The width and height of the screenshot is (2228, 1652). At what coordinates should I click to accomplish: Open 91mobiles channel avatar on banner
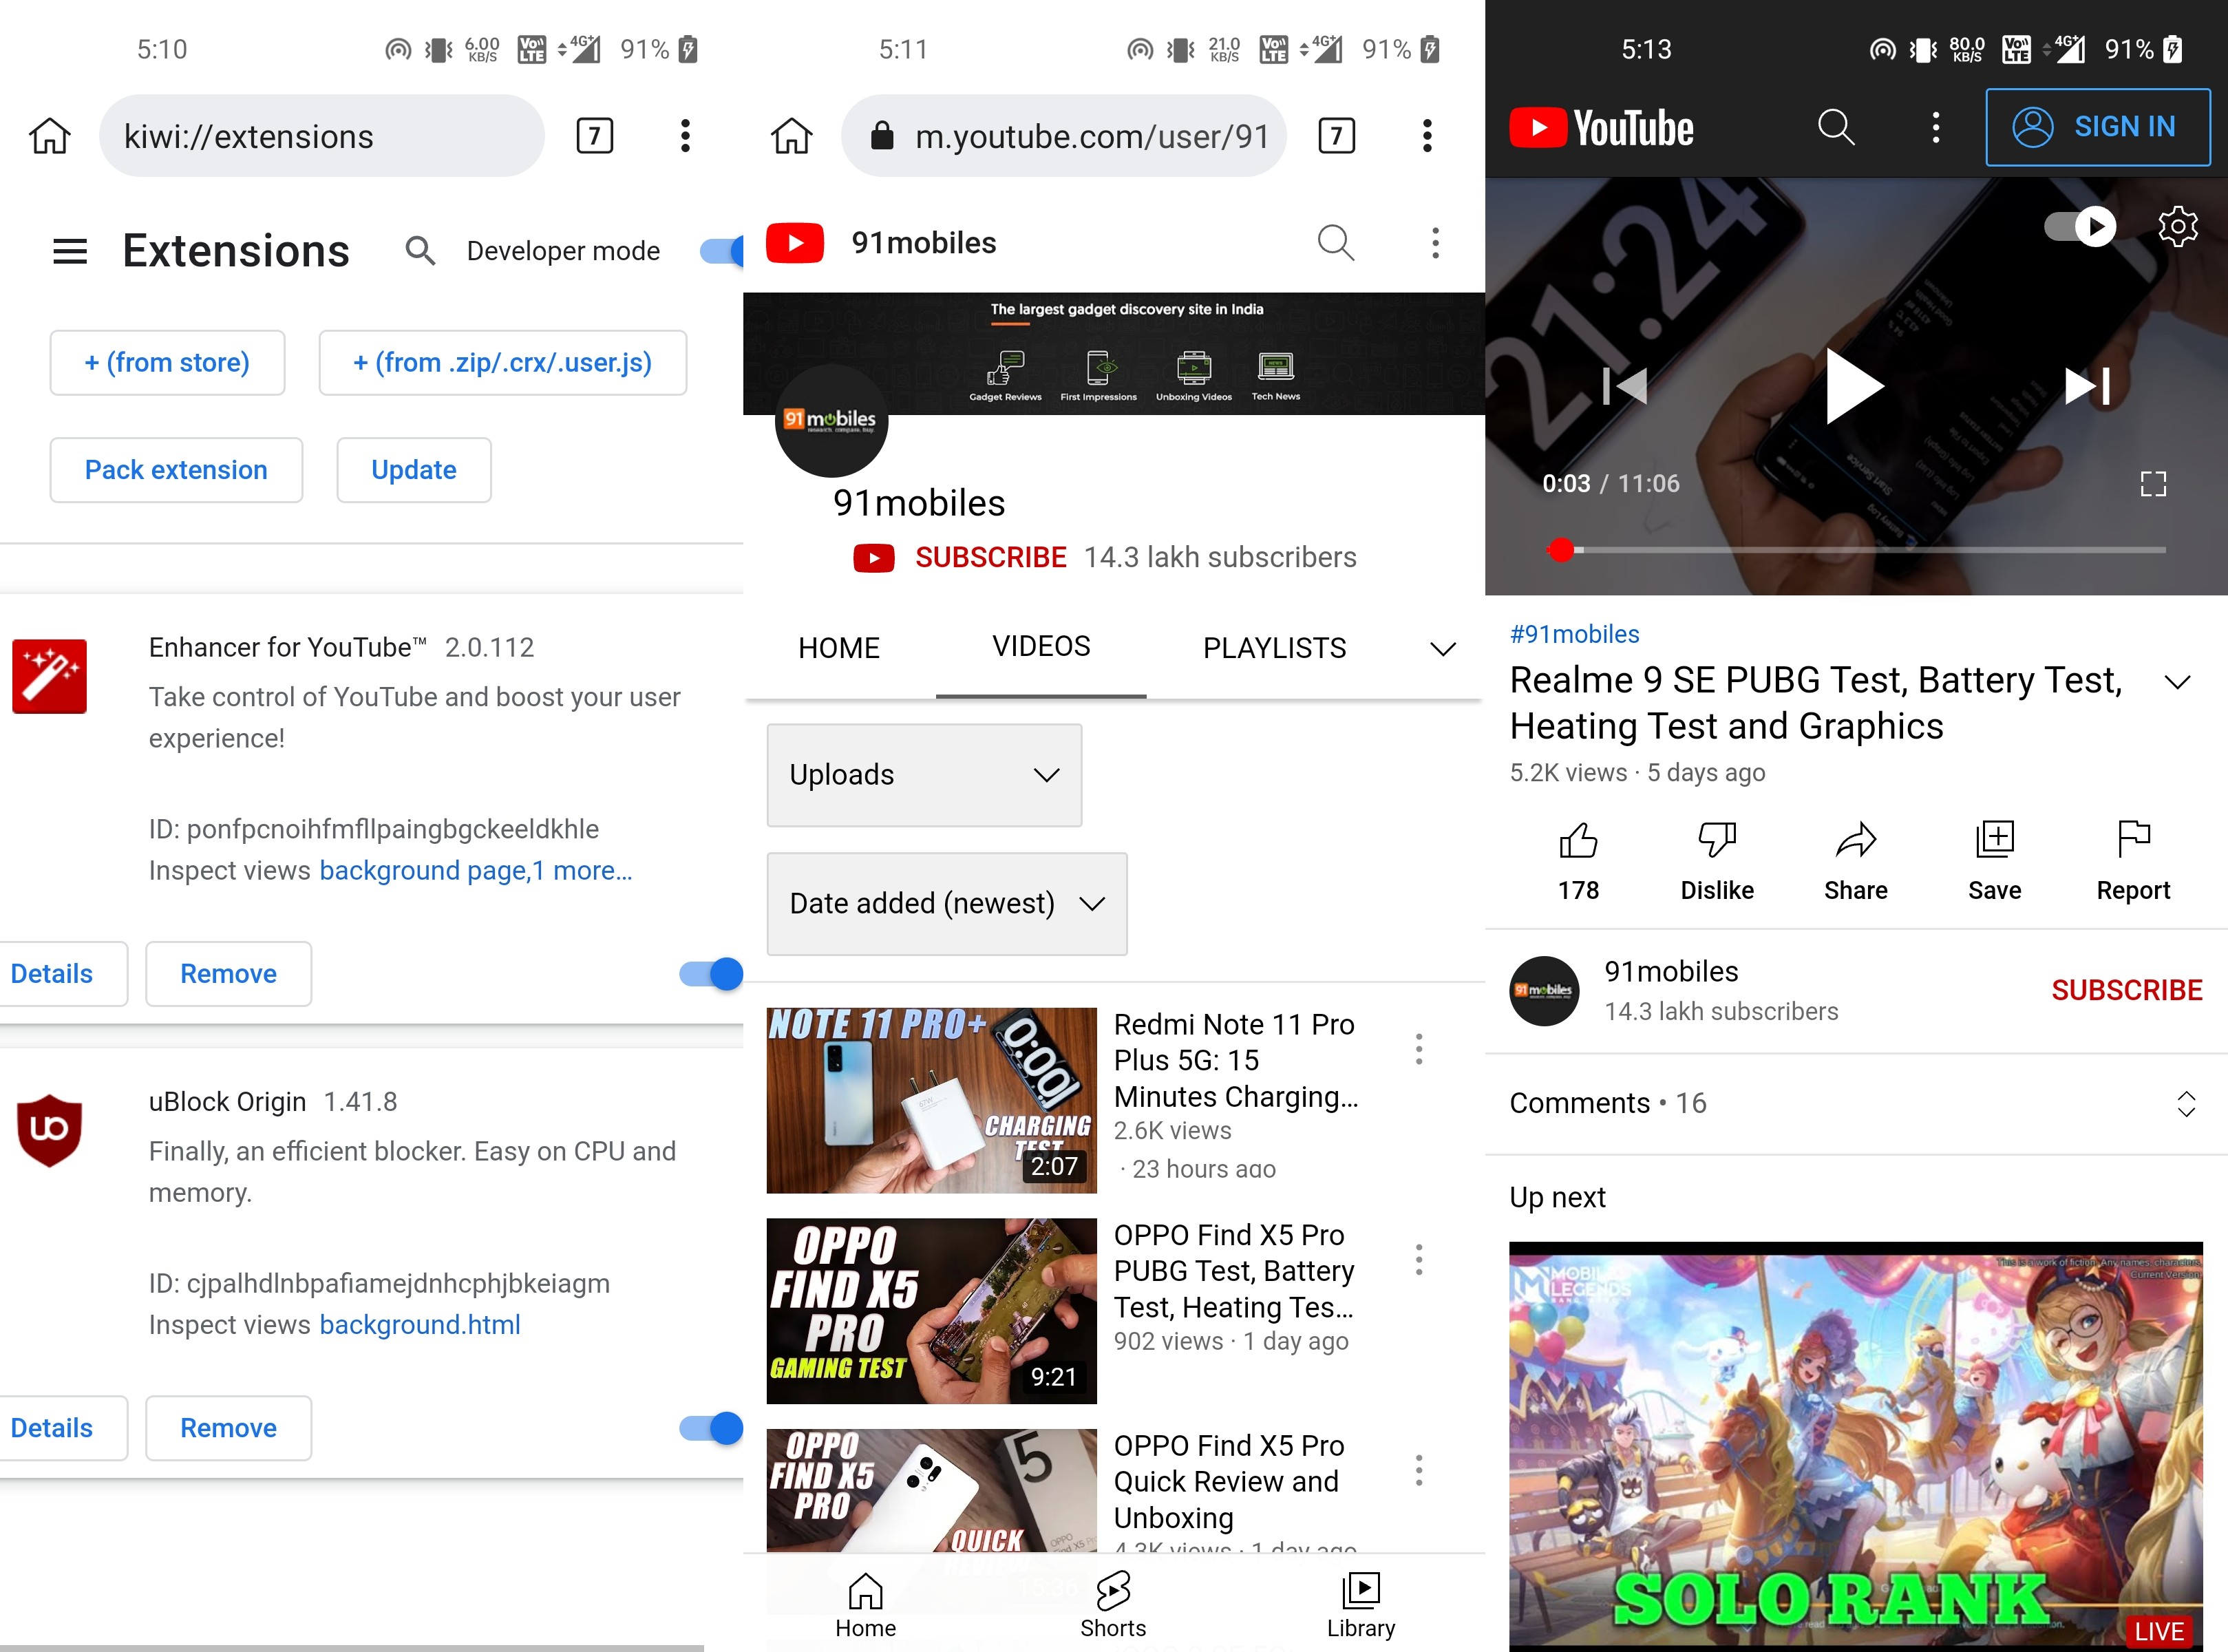(832, 421)
